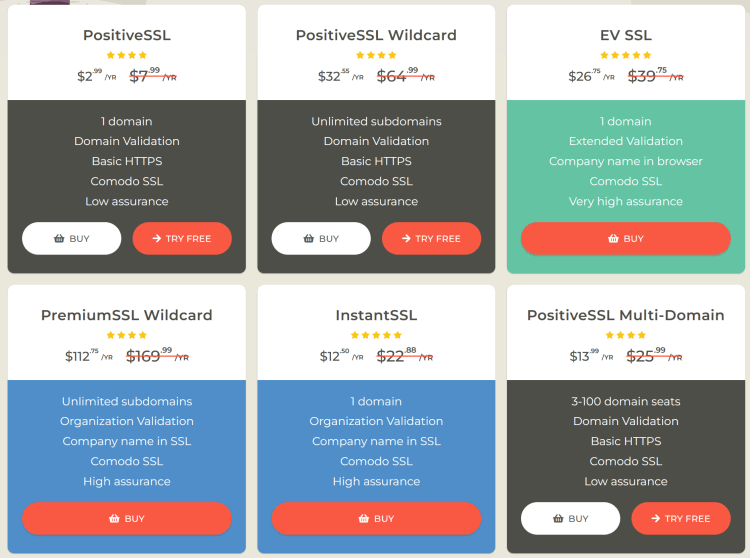Select the InstantSSL card heading
Viewport: 750px width, 558px height.
click(376, 315)
